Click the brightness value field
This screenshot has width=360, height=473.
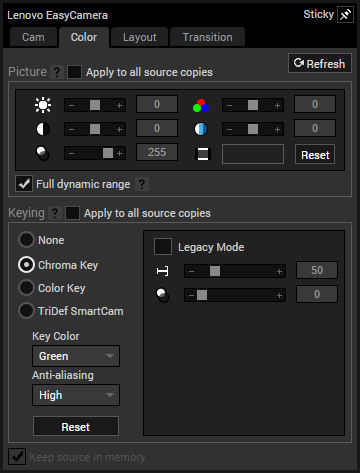(x=157, y=104)
